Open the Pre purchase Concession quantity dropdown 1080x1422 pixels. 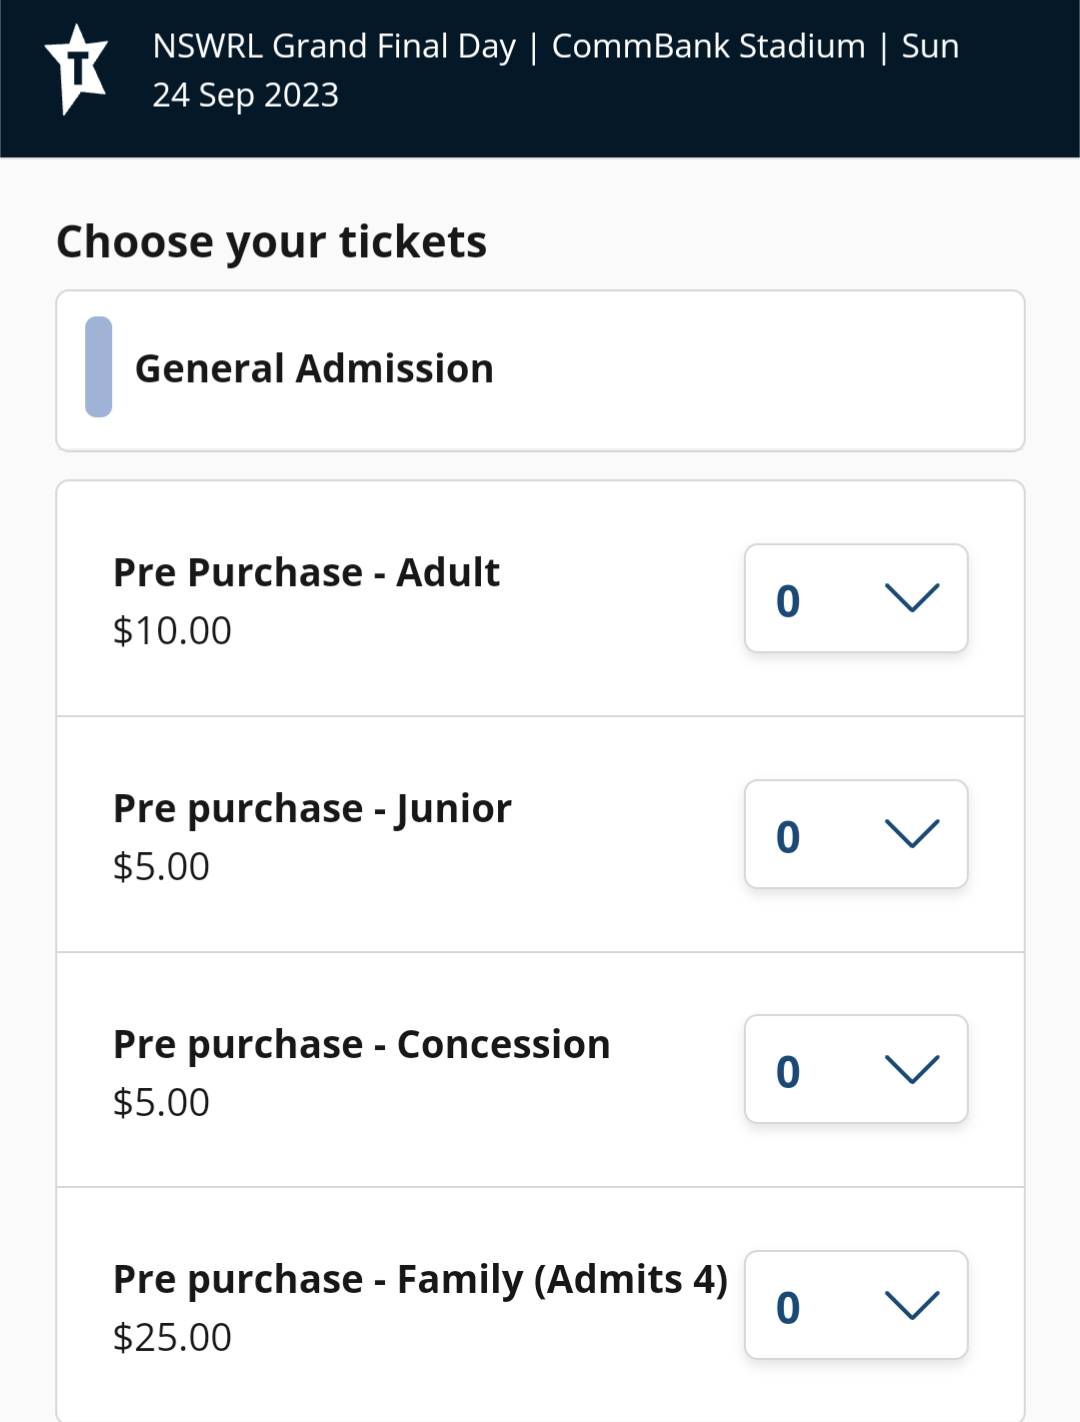[856, 1069]
